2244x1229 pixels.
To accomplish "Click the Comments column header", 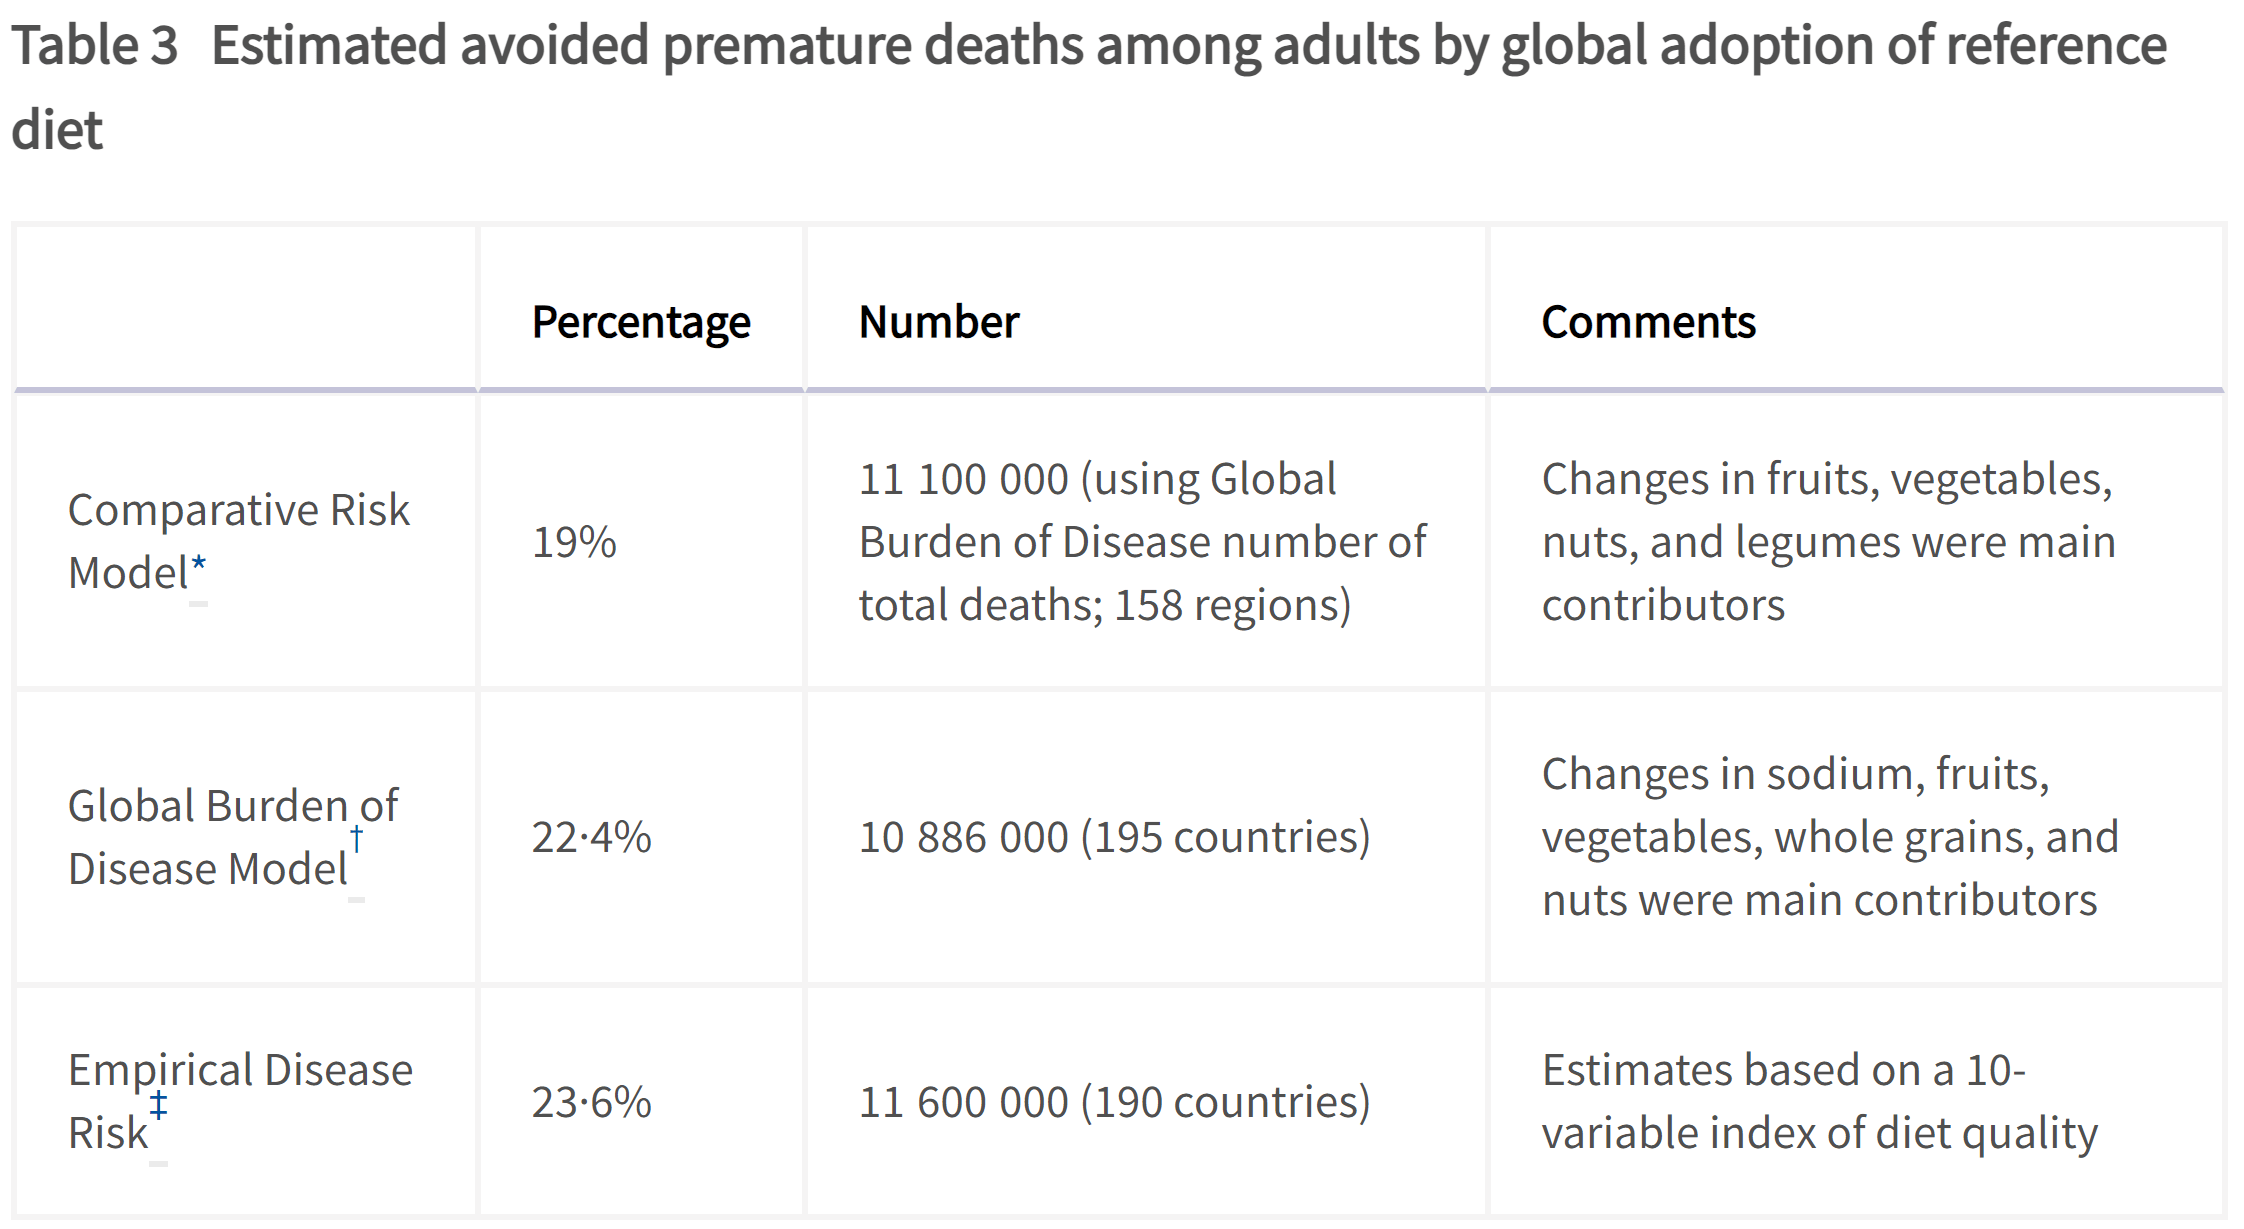I will click(x=1648, y=322).
